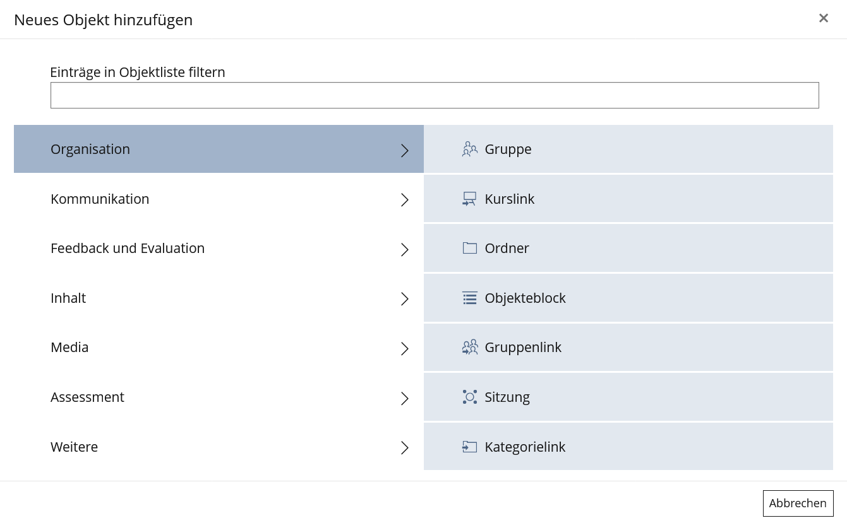The image size is (847, 523).
Task: Click the Ordner folder icon
Action: click(x=469, y=248)
